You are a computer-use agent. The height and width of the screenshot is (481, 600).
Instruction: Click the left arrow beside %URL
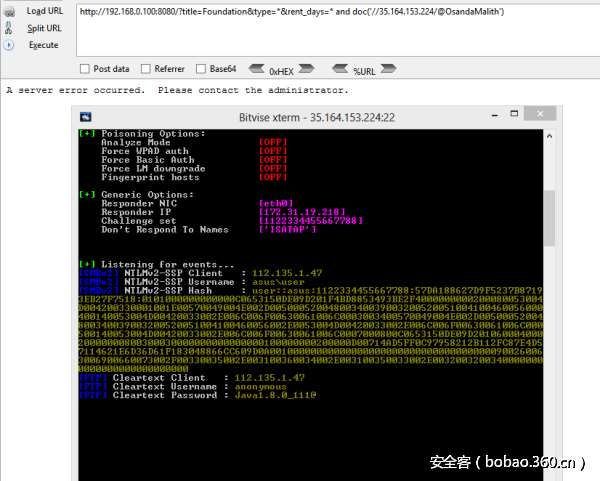339,69
